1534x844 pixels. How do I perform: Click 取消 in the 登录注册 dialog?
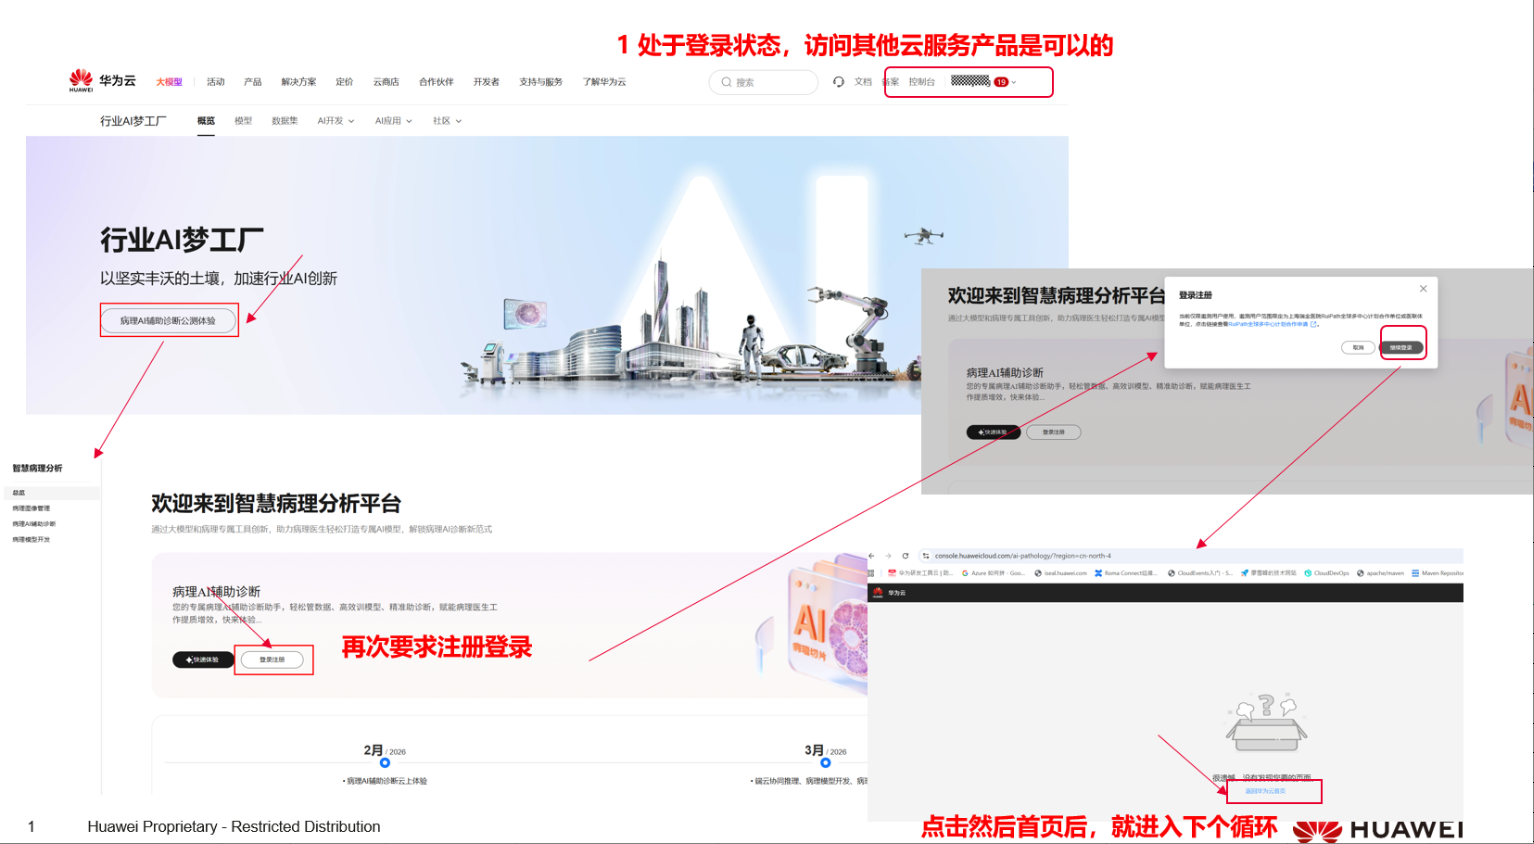[1358, 348]
